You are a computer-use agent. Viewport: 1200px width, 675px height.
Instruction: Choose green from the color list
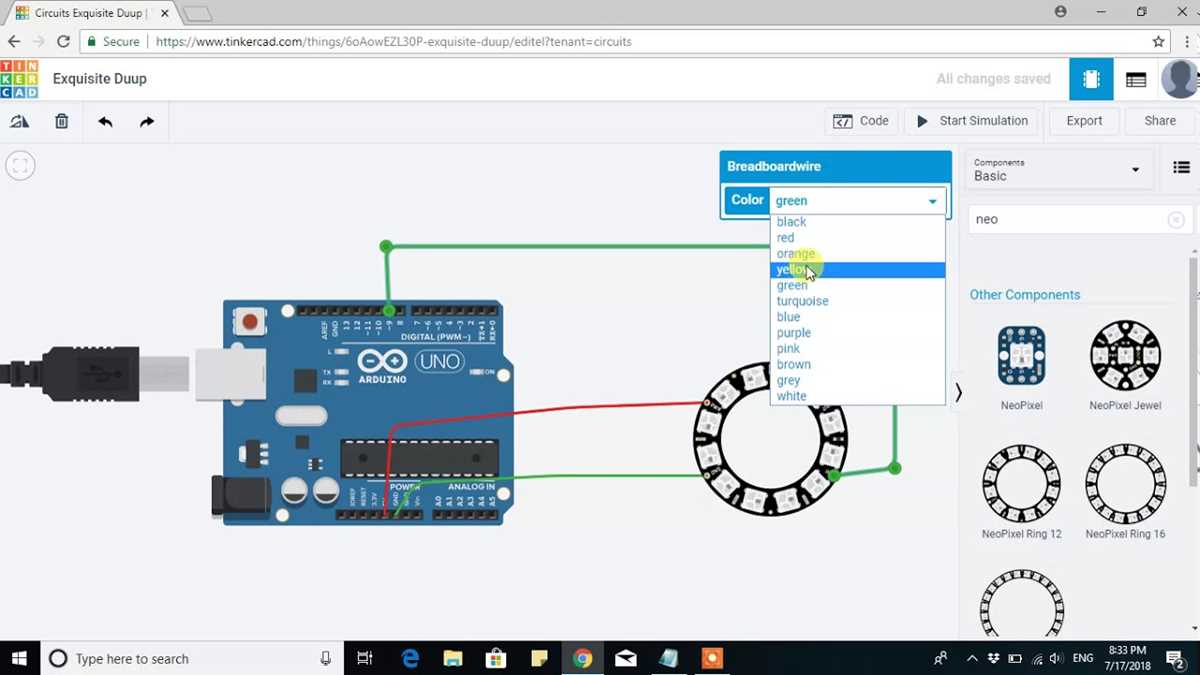[x=858, y=285]
